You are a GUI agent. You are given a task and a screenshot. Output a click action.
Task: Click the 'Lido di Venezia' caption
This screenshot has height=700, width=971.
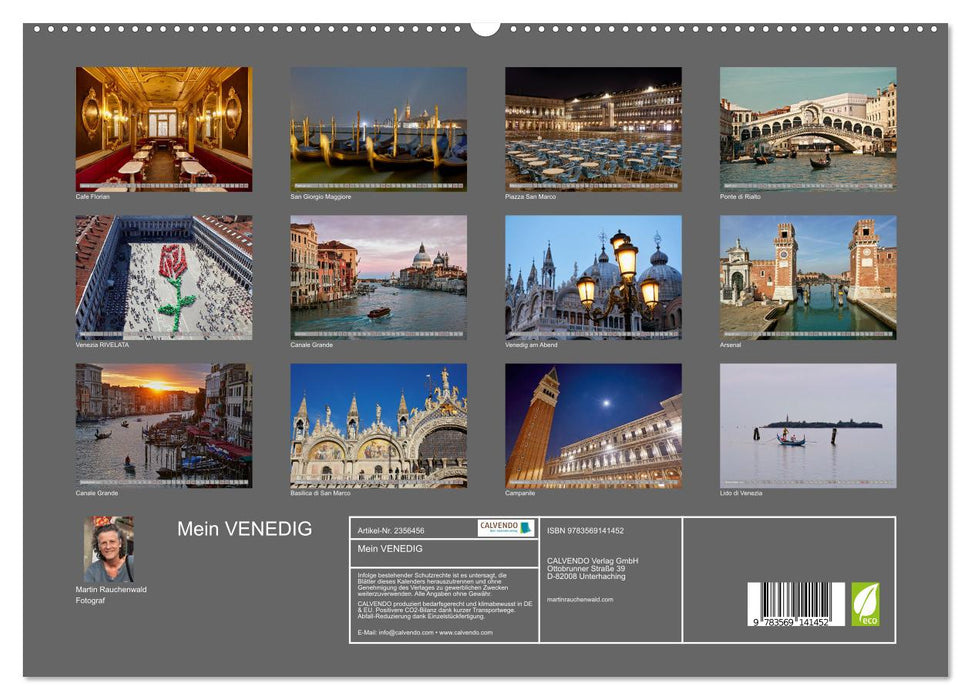(741, 494)
